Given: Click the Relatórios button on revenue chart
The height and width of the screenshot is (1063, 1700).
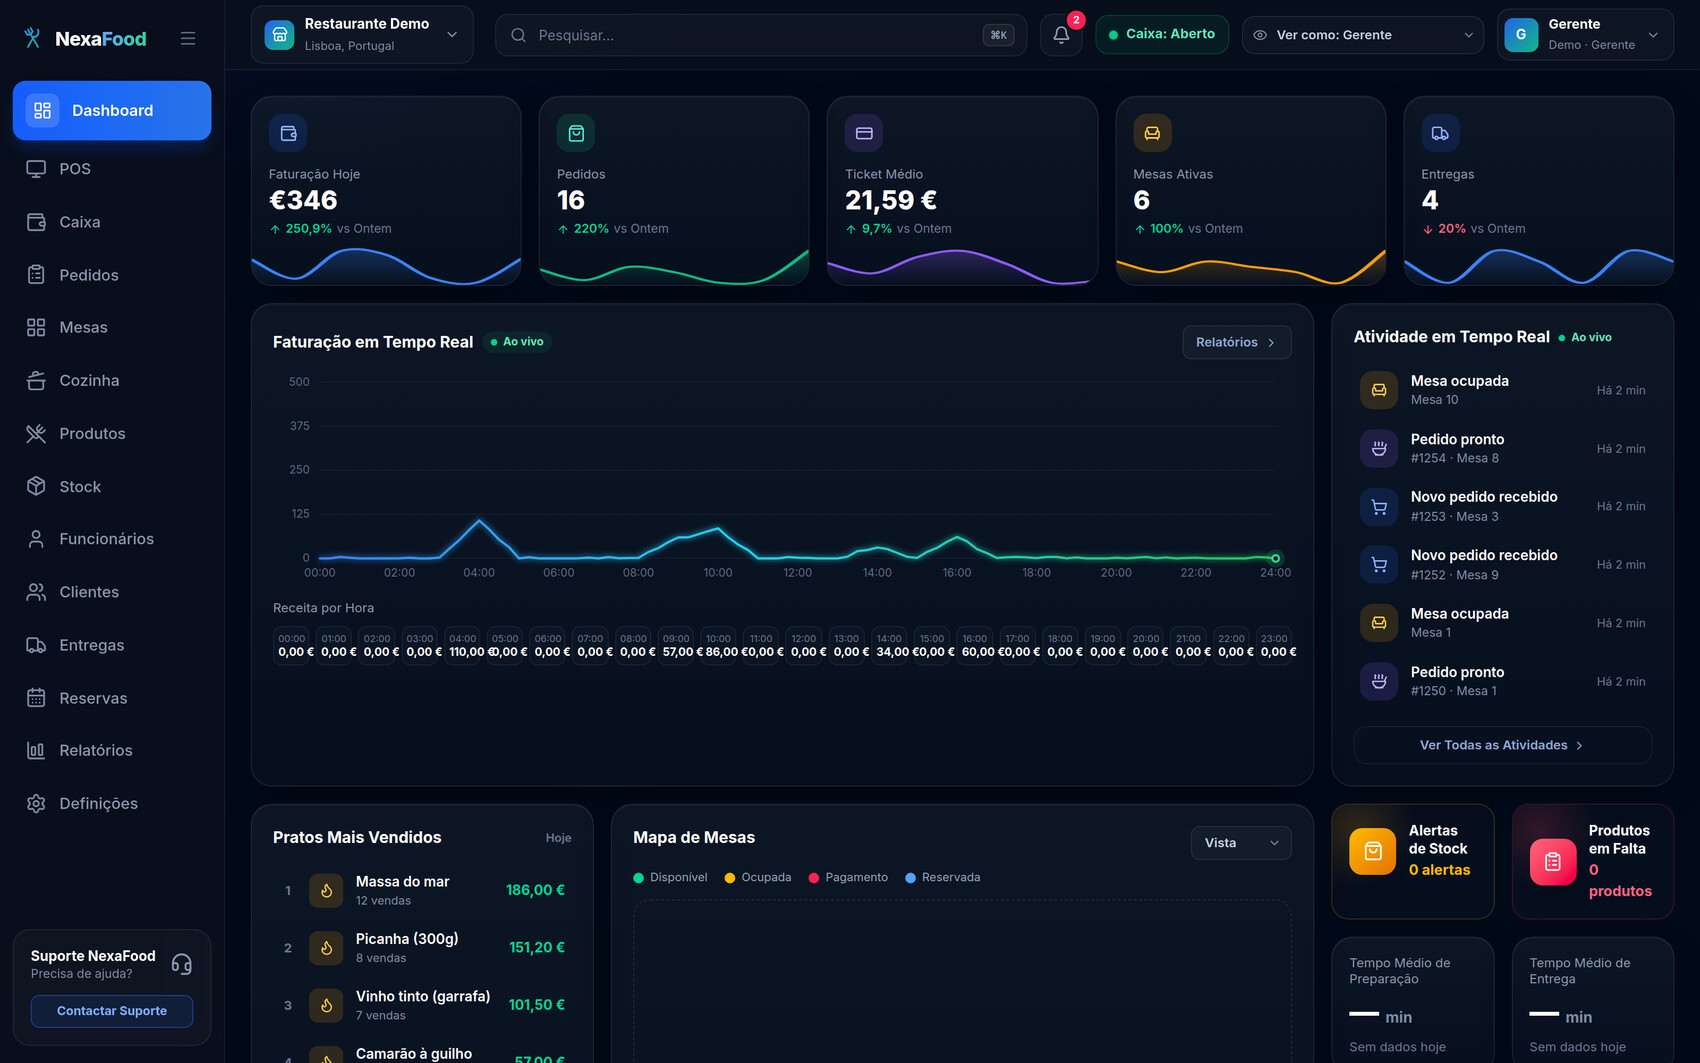Looking at the screenshot, I should click(1236, 342).
